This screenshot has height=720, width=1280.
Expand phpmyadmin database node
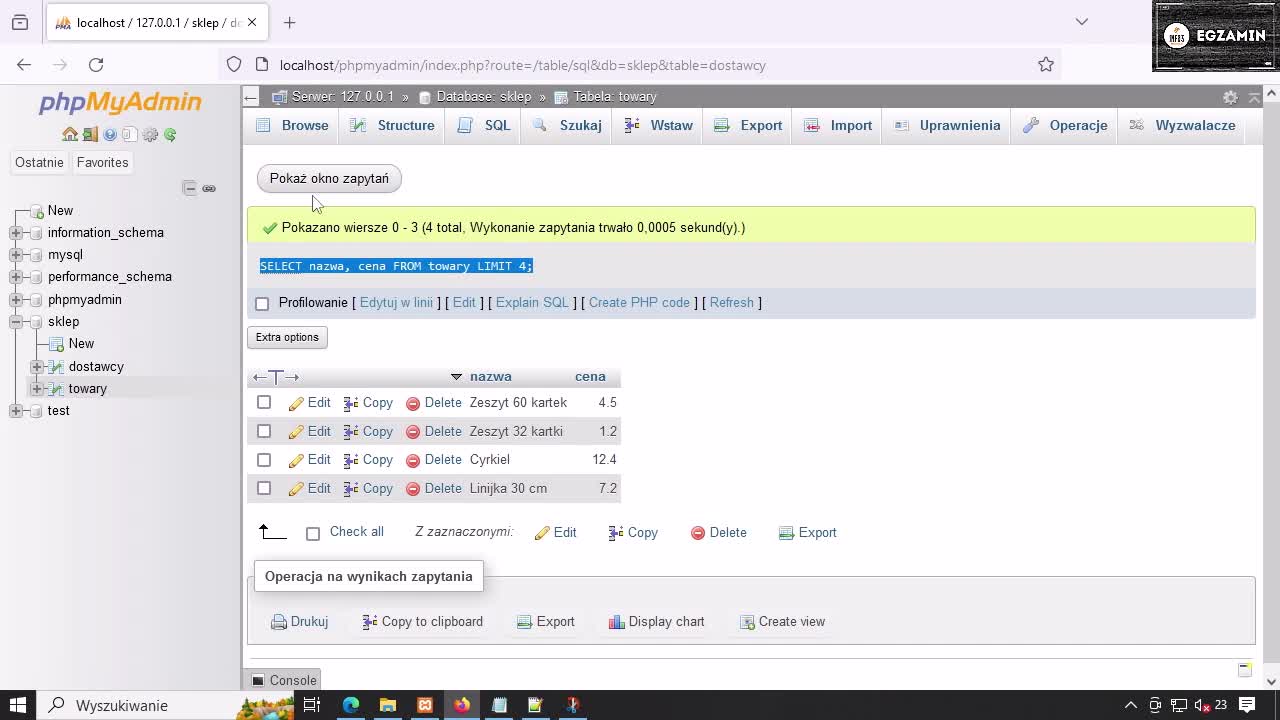(x=16, y=300)
